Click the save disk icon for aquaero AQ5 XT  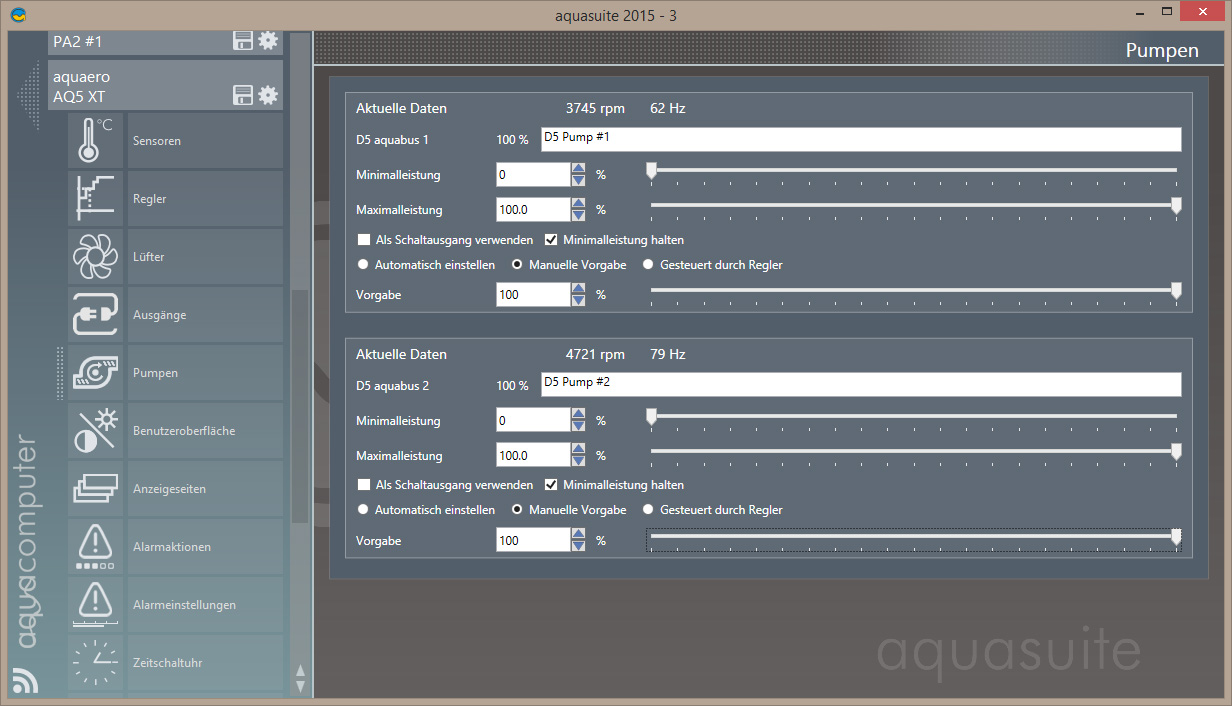tap(242, 95)
